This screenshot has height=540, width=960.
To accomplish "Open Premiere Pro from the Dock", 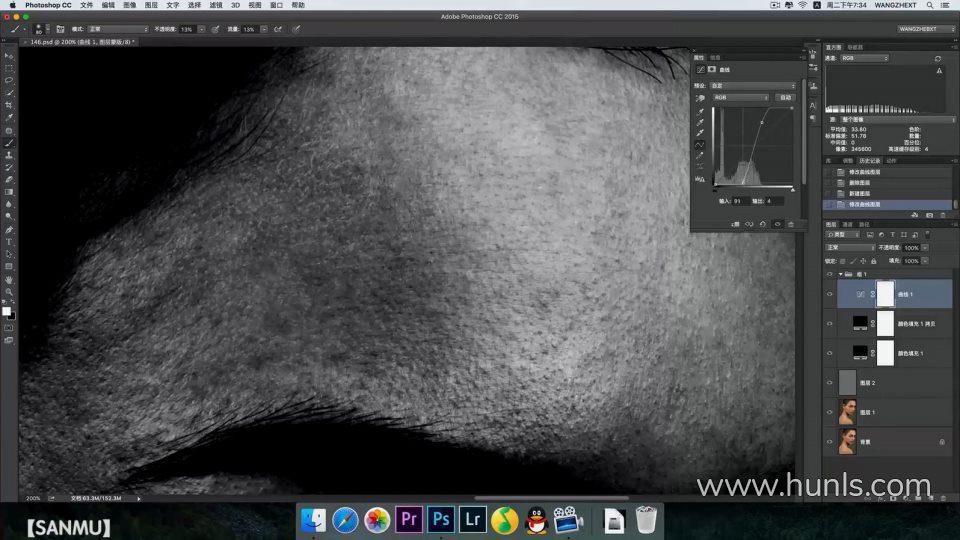I will tap(408, 519).
